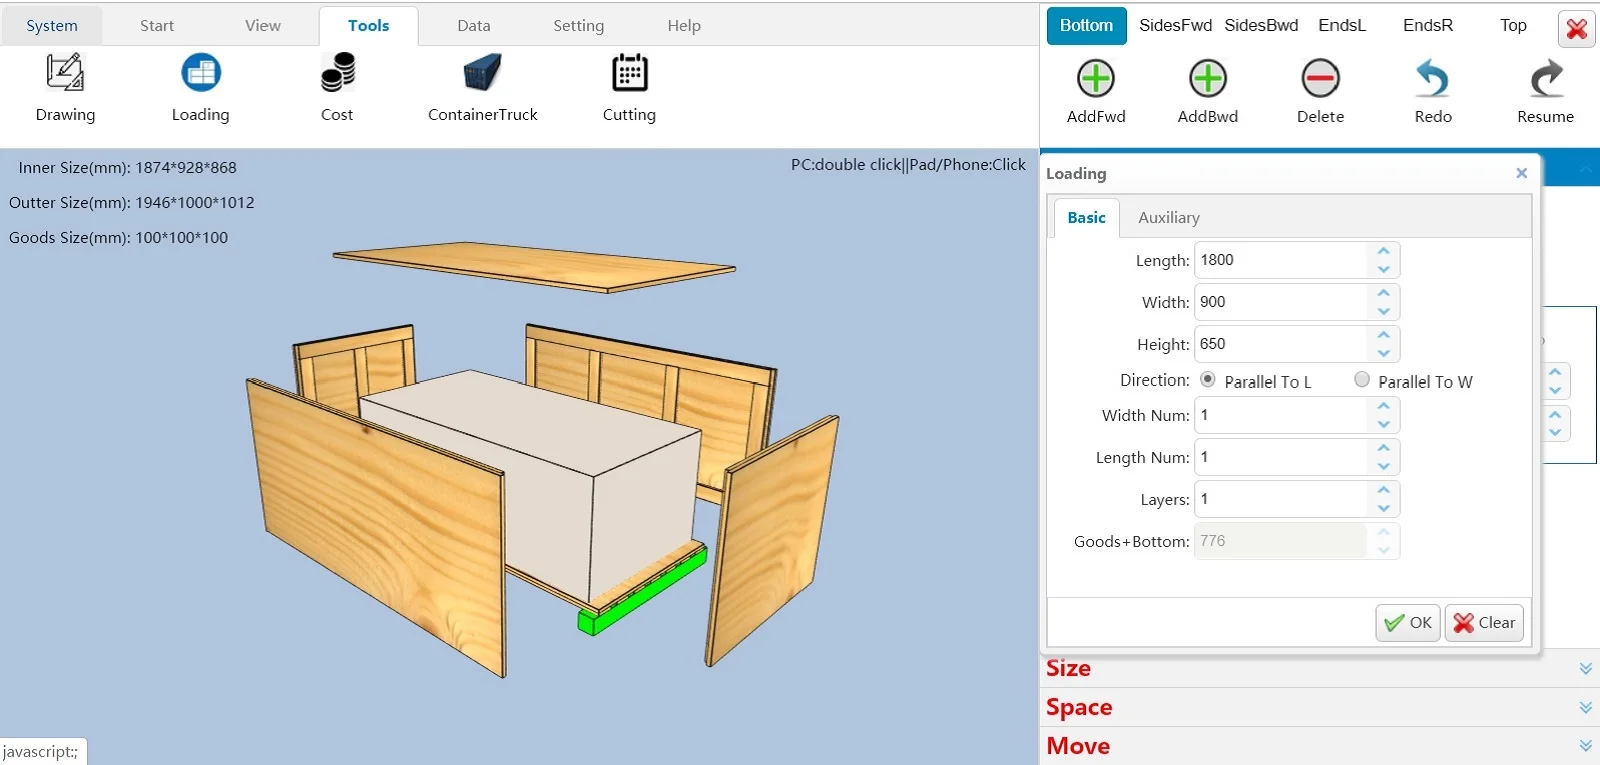
Task: Click the Delete red minus icon
Action: (x=1320, y=78)
